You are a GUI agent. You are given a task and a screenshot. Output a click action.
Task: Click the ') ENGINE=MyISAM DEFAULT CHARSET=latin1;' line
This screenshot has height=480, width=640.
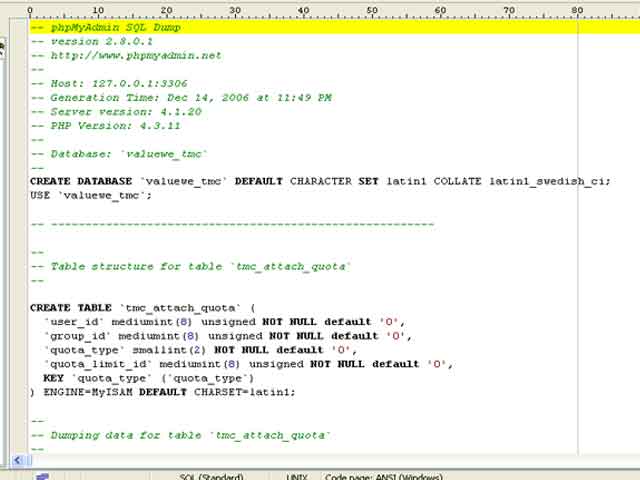[163, 392]
